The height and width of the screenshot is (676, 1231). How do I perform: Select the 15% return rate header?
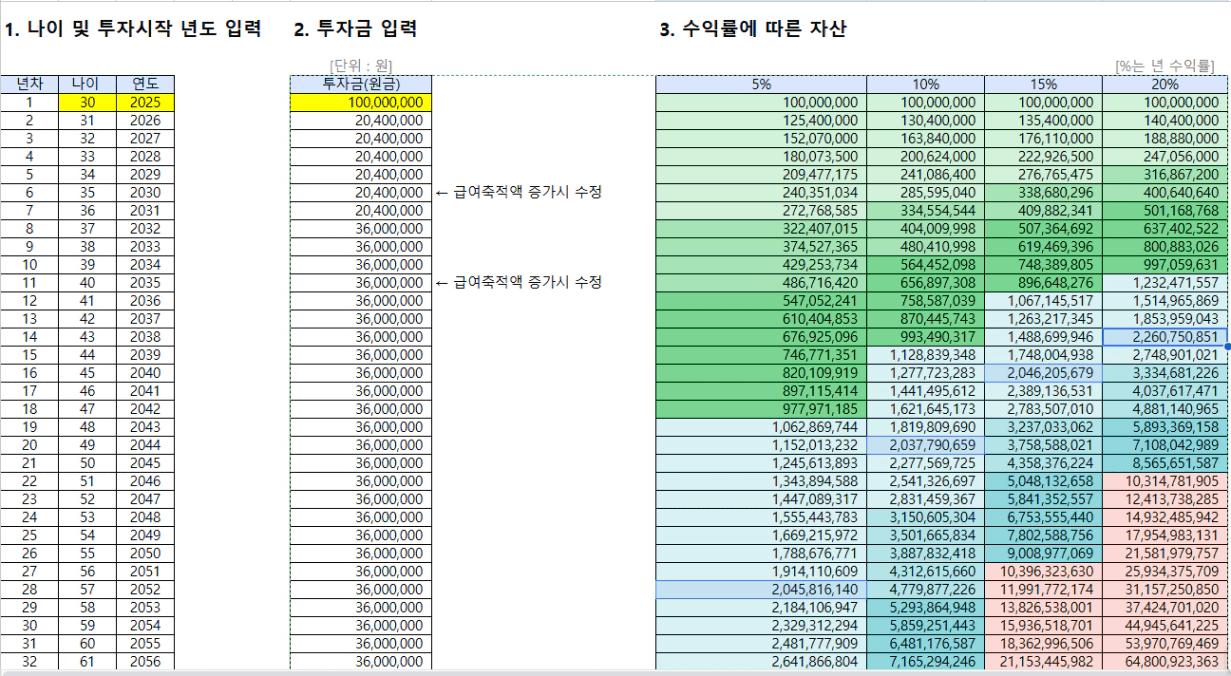point(1043,84)
